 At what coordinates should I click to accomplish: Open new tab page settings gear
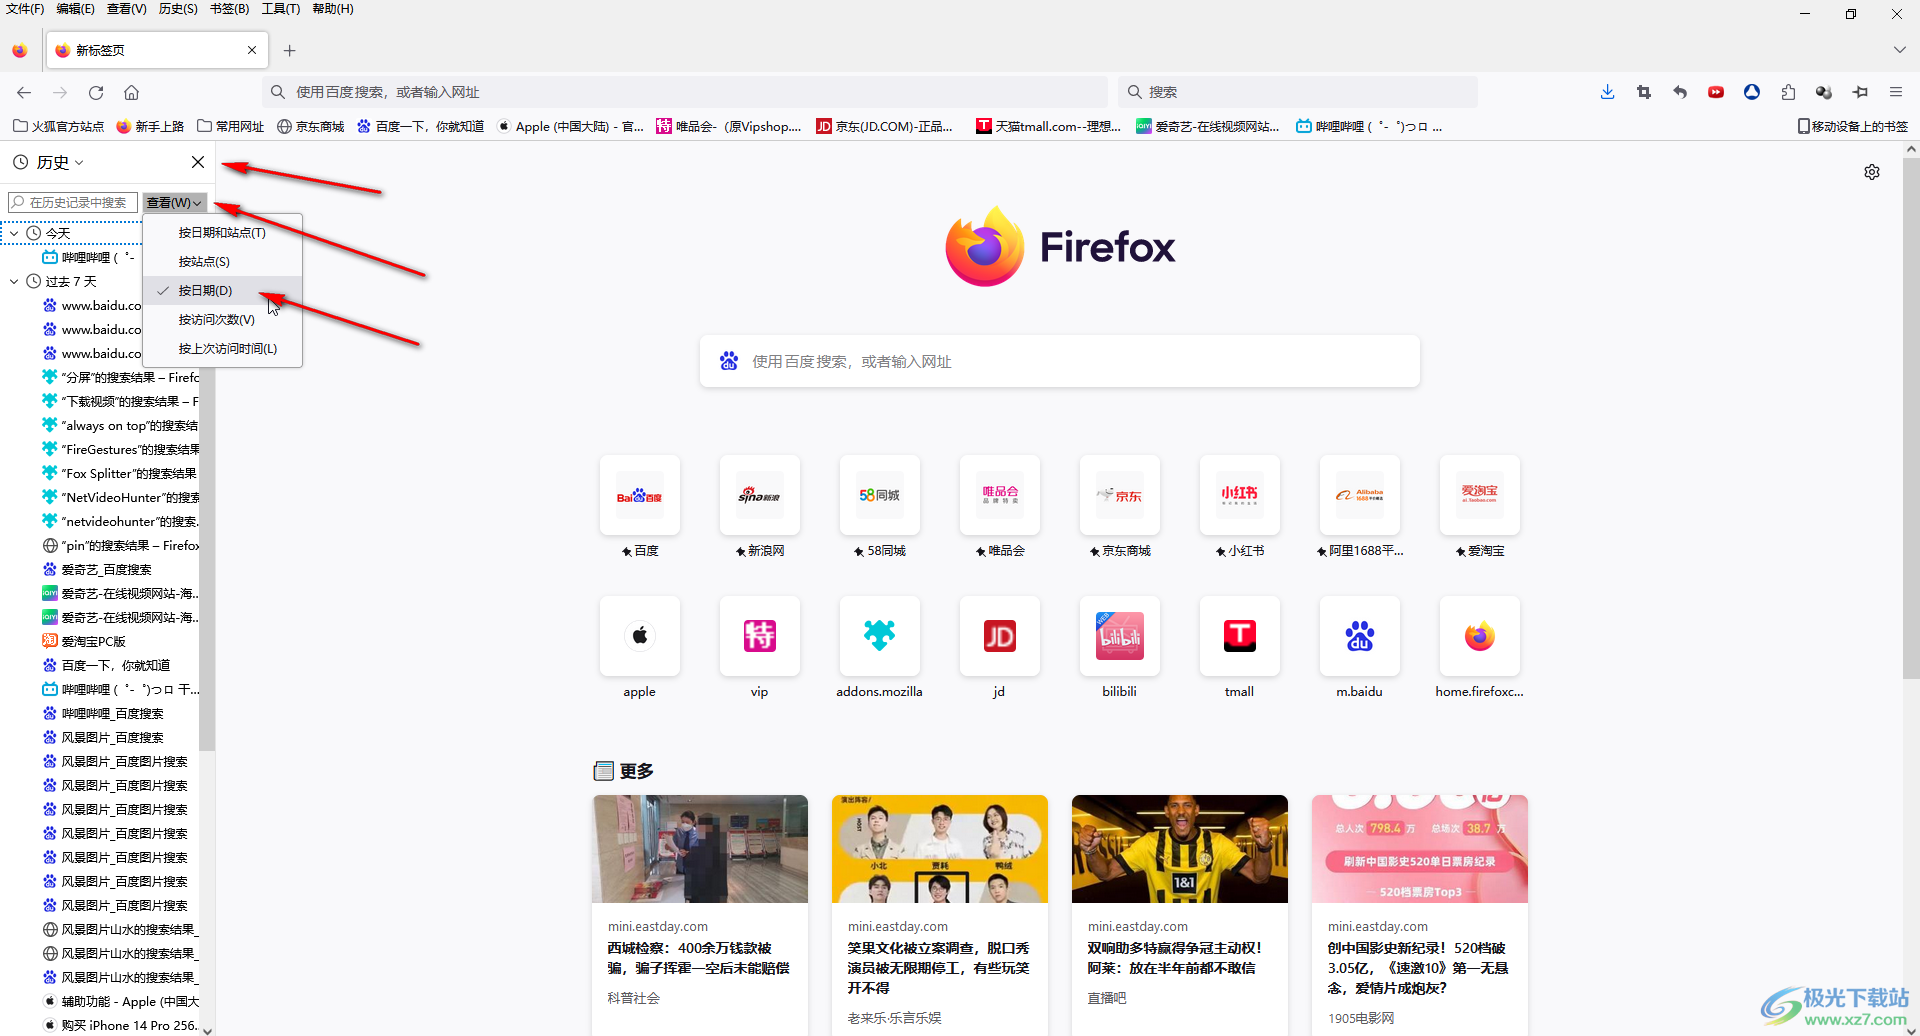tap(1872, 172)
